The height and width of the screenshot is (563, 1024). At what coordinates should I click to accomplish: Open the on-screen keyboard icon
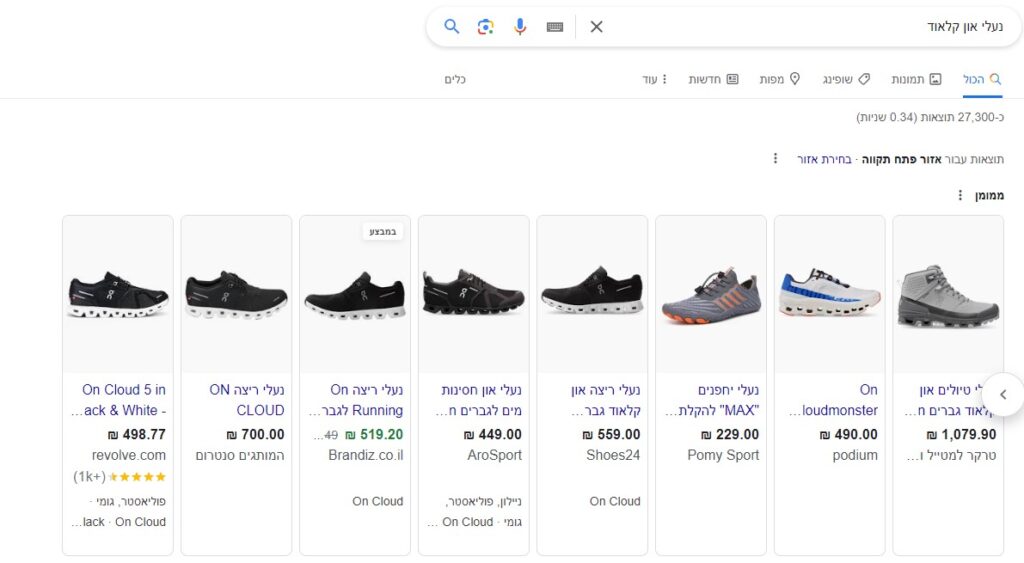point(555,27)
